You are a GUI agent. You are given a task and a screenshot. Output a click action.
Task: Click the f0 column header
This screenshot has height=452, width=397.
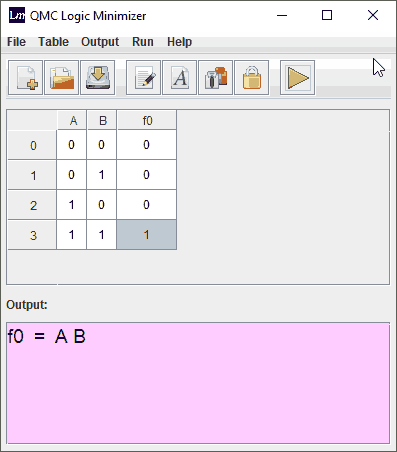(147, 120)
